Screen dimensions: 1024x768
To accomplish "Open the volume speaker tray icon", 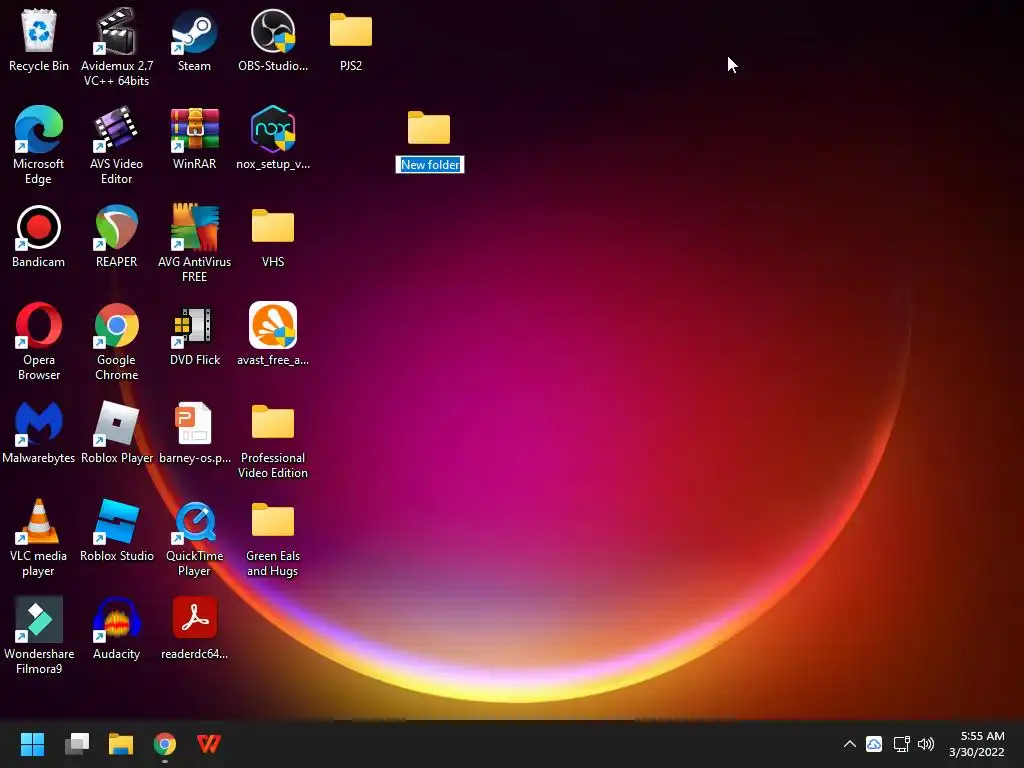I will point(926,744).
